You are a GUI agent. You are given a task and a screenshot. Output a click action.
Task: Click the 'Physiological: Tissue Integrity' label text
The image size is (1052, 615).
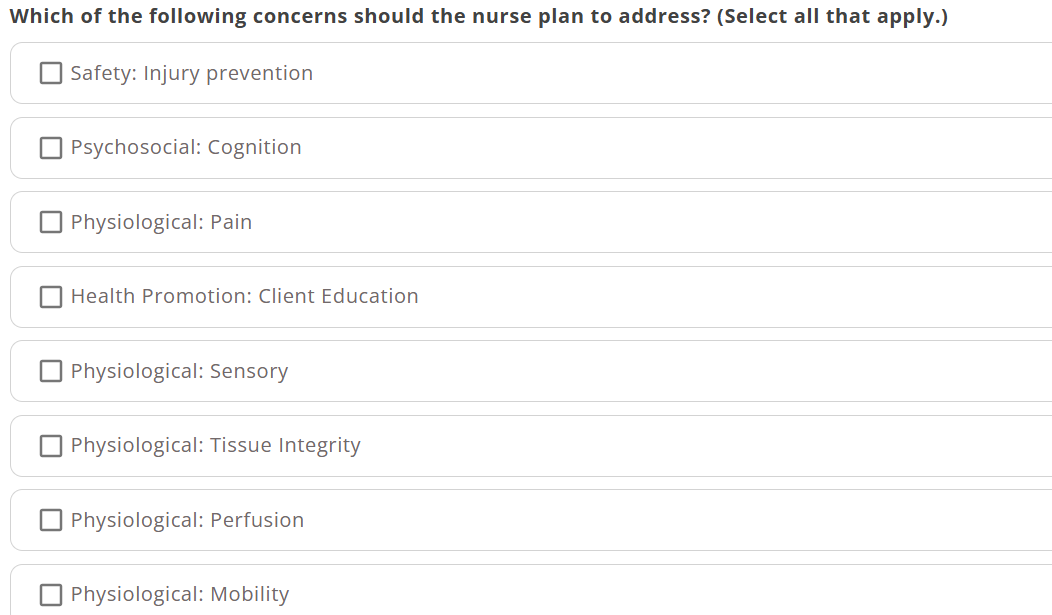click(x=215, y=446)
